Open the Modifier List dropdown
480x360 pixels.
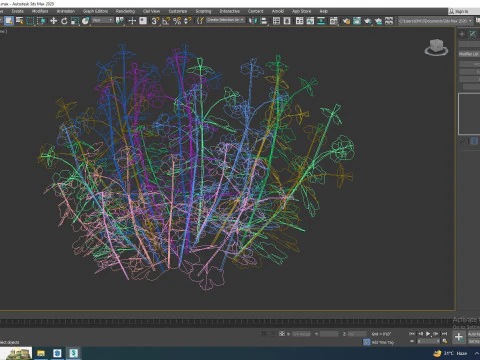[469, 54]
